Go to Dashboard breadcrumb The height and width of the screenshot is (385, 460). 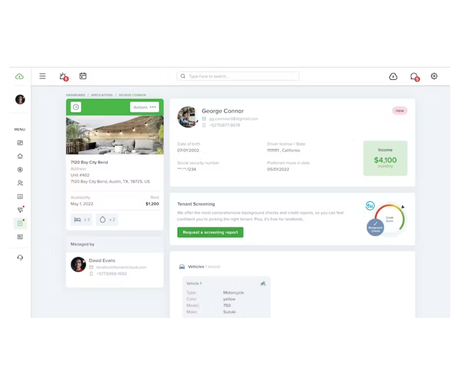pyautogui.click(x=76, y=95)
